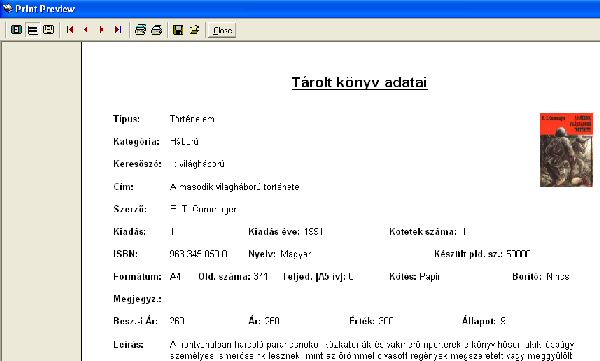The image size is (600, 361).
Task: Click the book cover thumbnail image
Action: pos(566,150)
